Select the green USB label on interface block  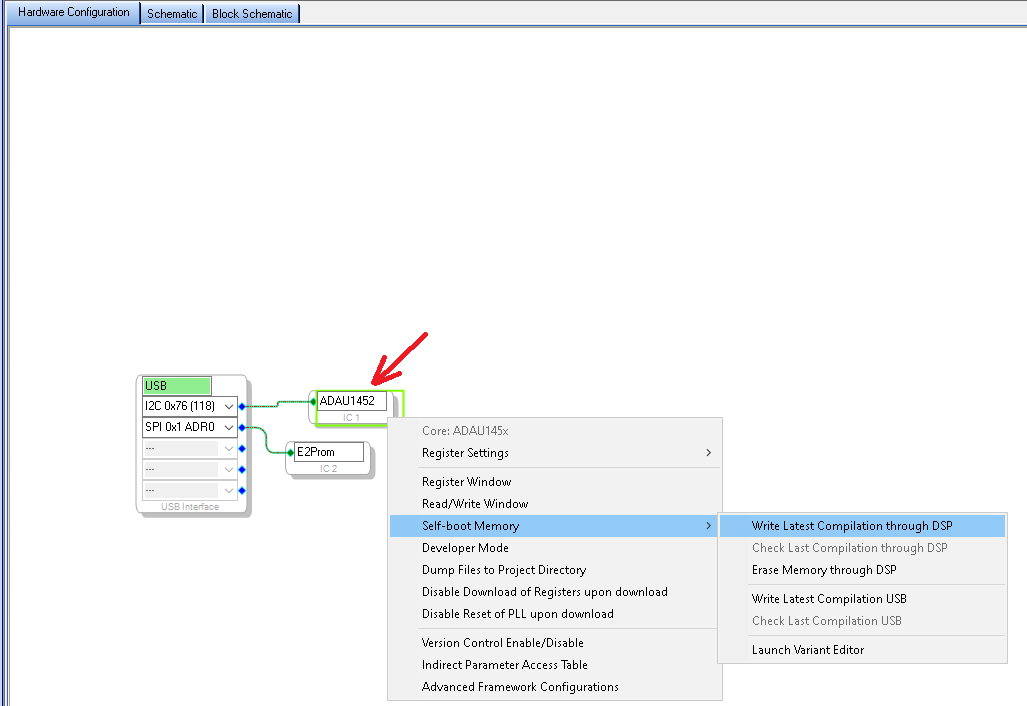177,386
